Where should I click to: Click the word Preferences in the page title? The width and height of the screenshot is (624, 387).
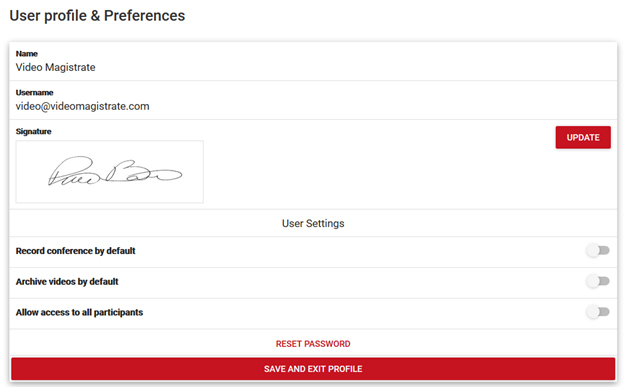[144, 16]
